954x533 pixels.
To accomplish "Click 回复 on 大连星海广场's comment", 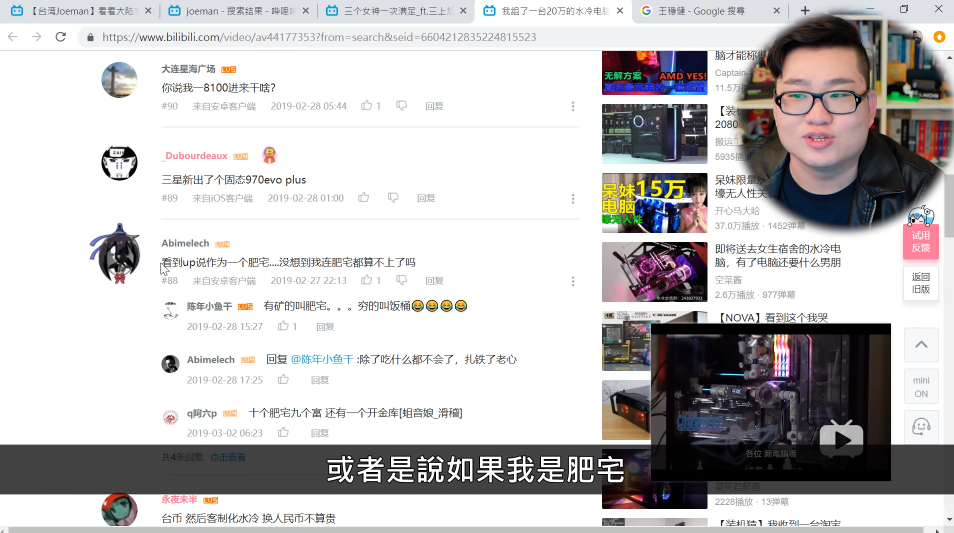I will tap(434, 106).
